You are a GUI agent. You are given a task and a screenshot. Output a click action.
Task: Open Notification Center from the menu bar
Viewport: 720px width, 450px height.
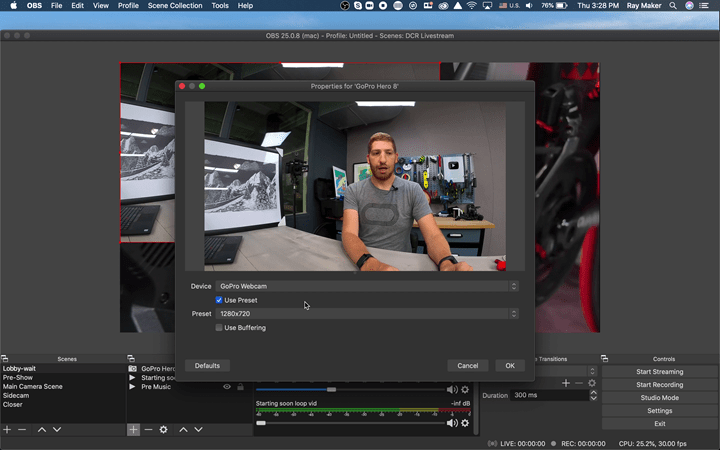point(704,6)
